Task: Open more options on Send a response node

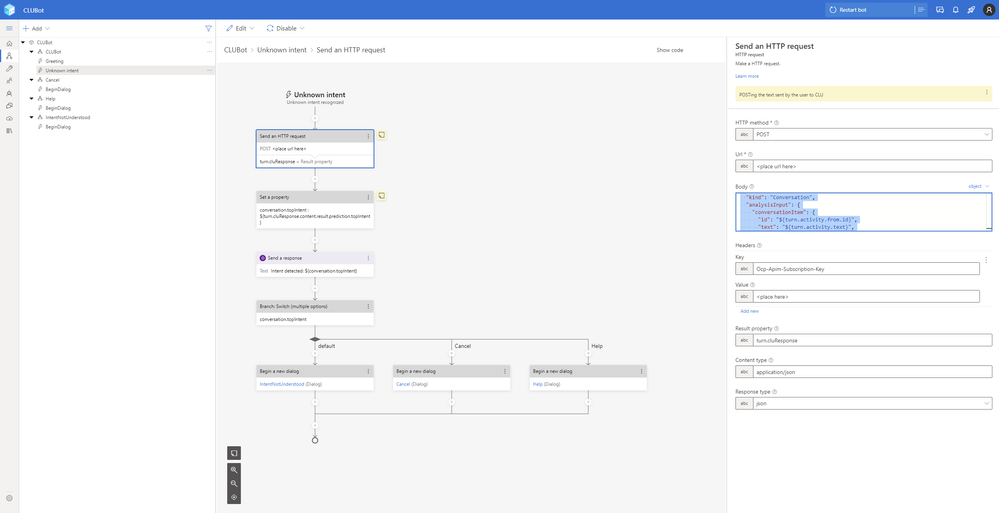Action: point(368,258)
